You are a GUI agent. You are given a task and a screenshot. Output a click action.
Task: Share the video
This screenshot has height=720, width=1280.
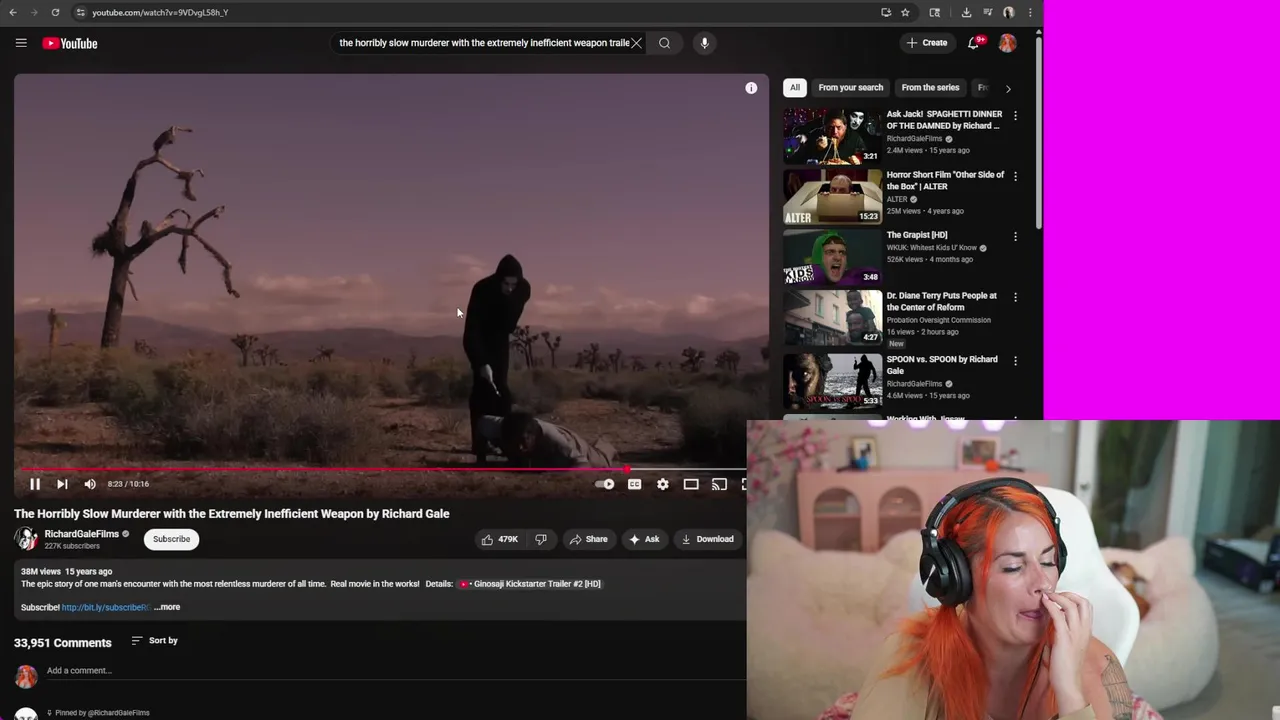588,539
